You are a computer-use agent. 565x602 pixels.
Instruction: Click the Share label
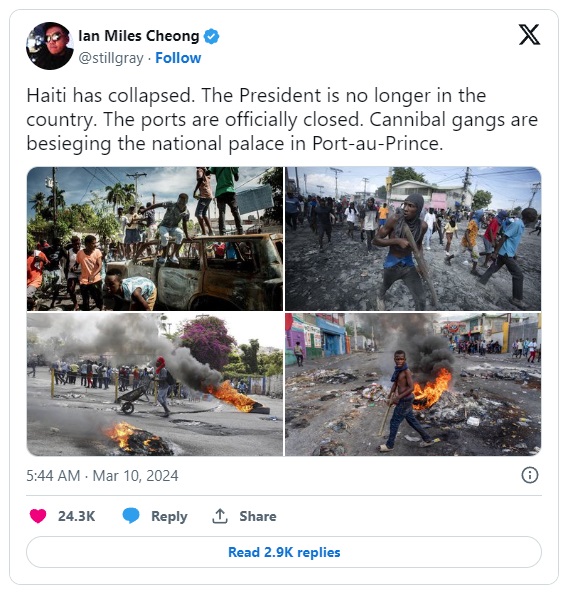point(258,516)
